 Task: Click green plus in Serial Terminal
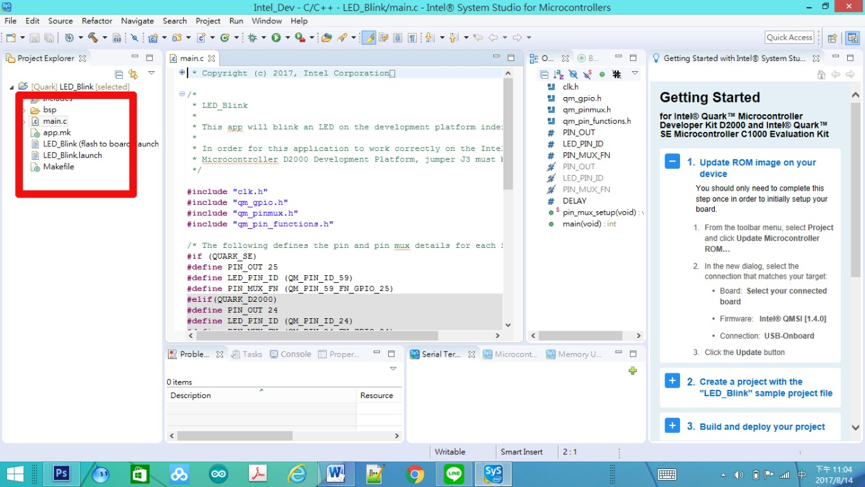pos(633,371)
